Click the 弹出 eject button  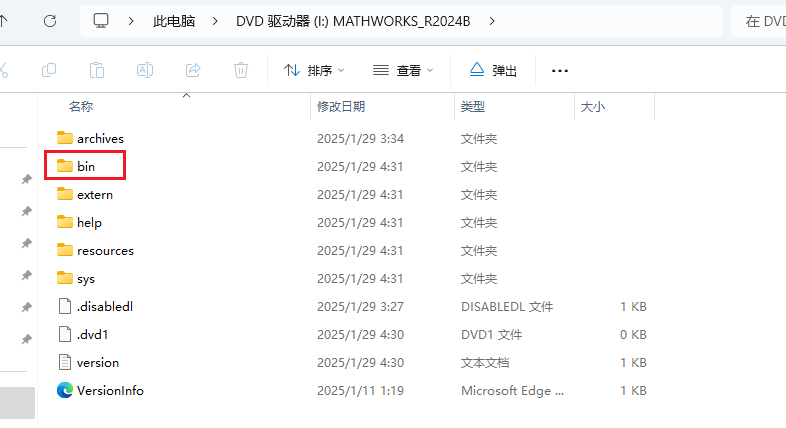point(493,70)
